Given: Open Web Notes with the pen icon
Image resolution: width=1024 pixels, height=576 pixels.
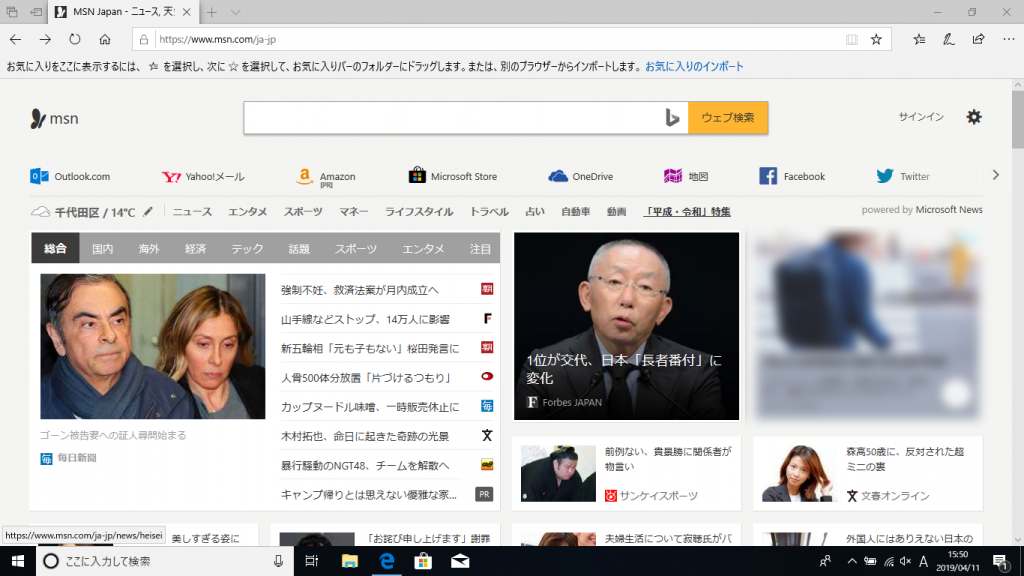Looking at the screenshot, I should (x=947, y=39).
